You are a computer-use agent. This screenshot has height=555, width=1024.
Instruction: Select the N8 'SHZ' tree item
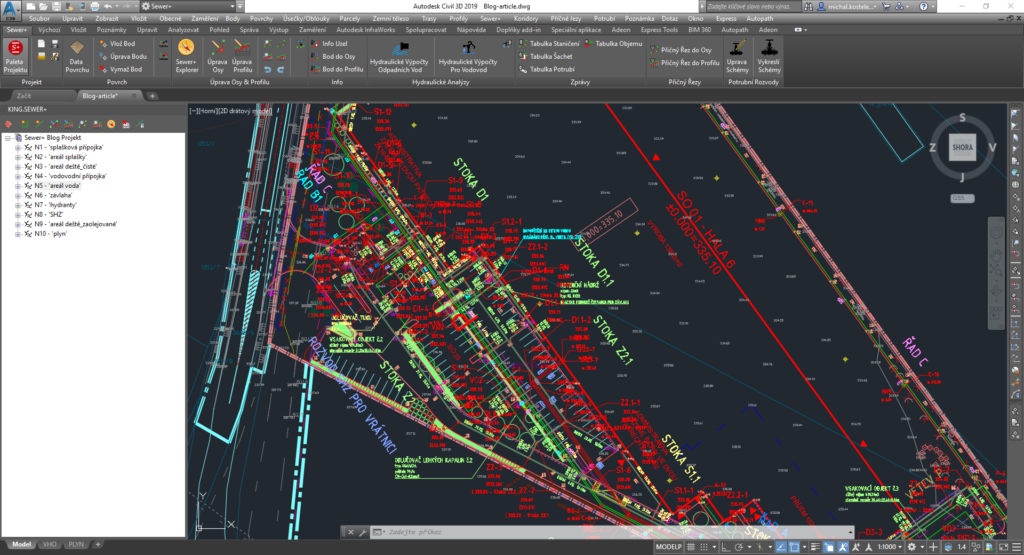coord(48,214)
